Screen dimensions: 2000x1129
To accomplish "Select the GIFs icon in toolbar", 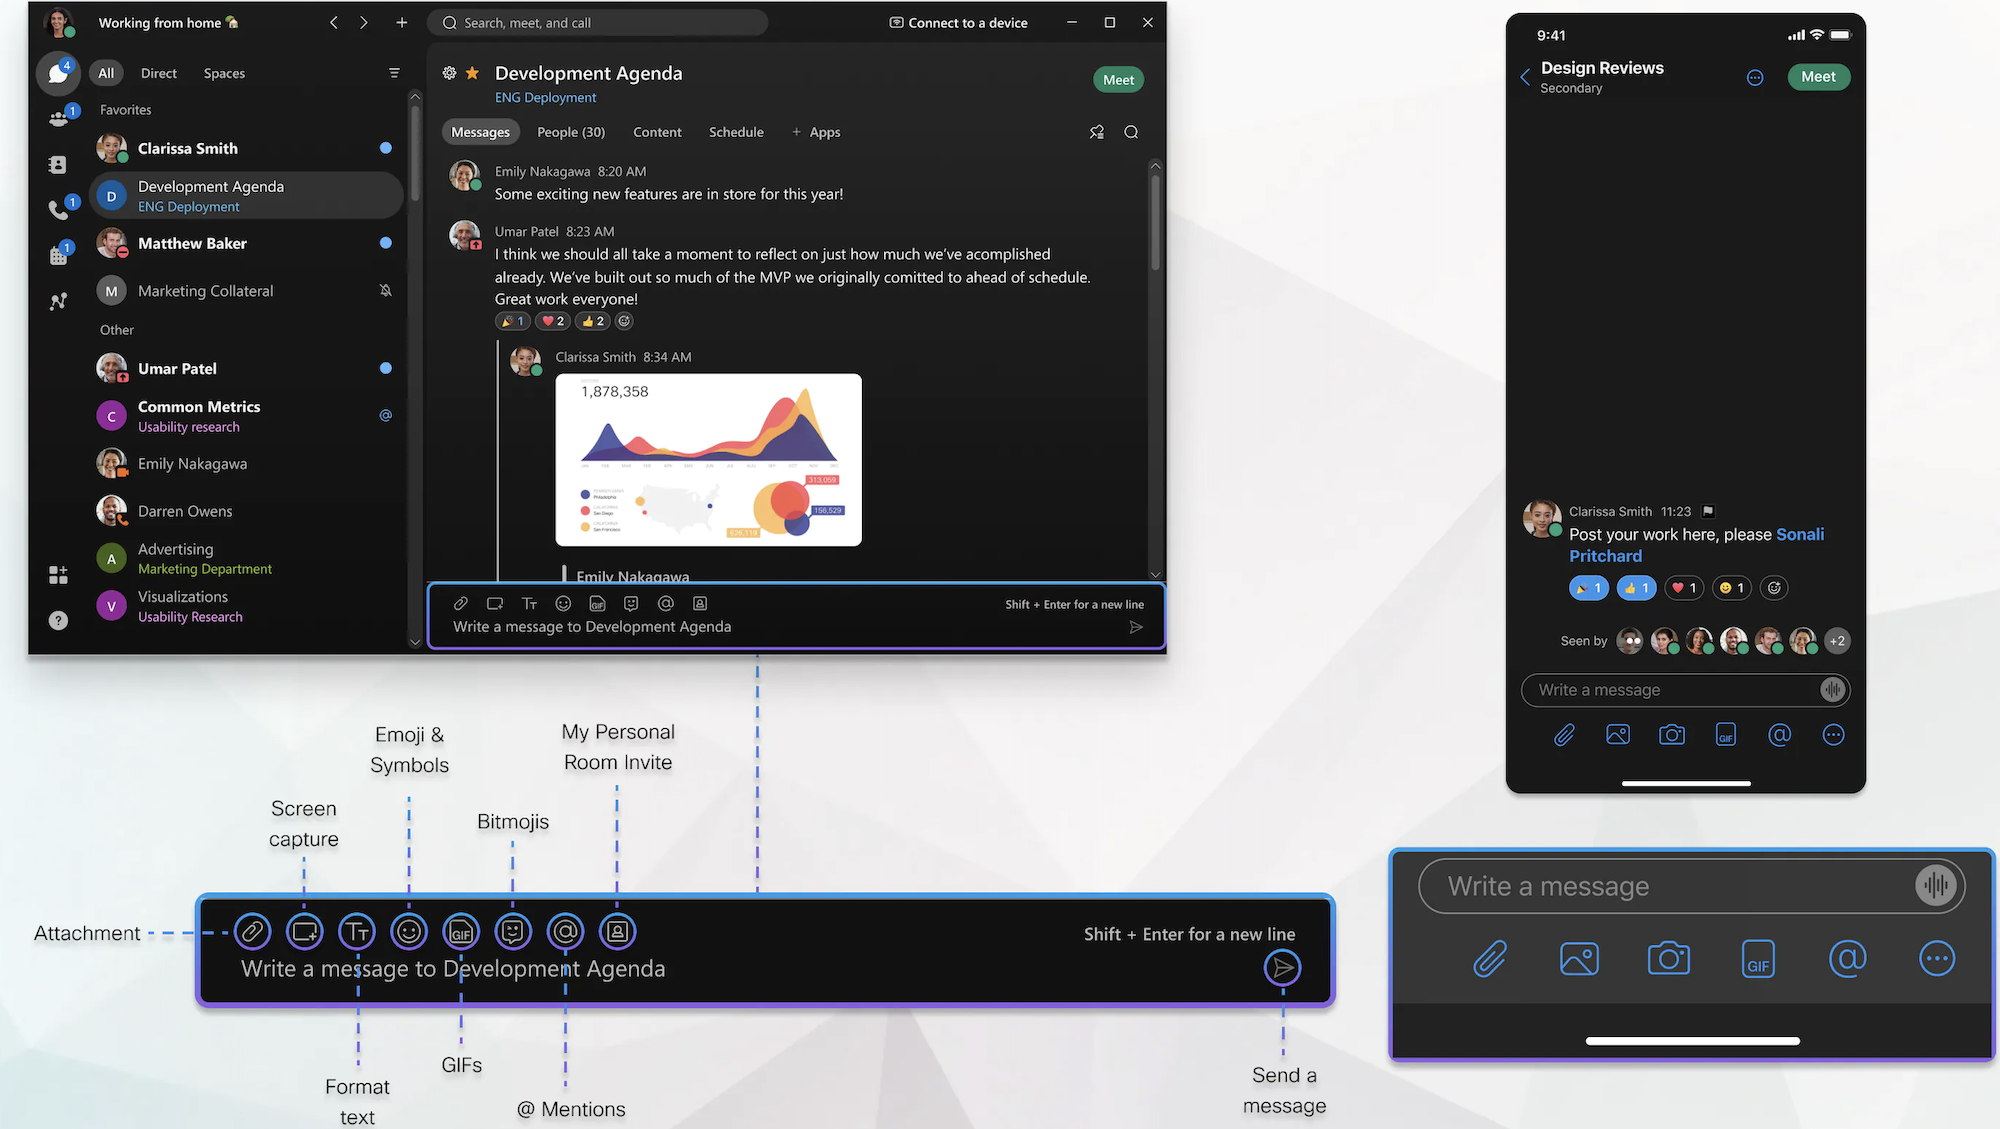I will (x=462, y=931).
